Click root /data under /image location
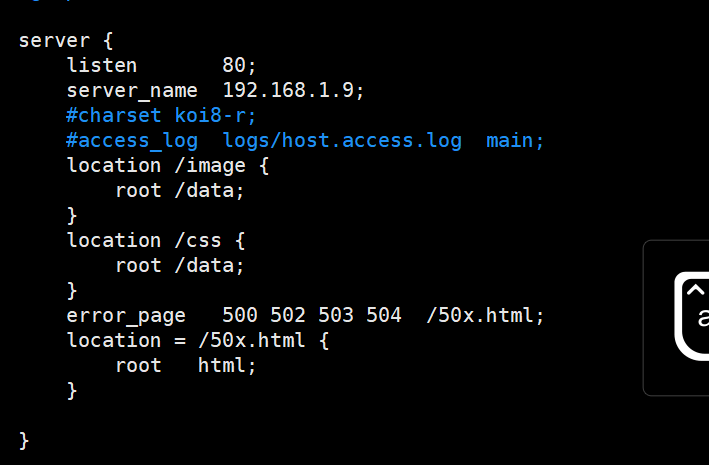Screen dimensions: 709x465 click(180, 190)
